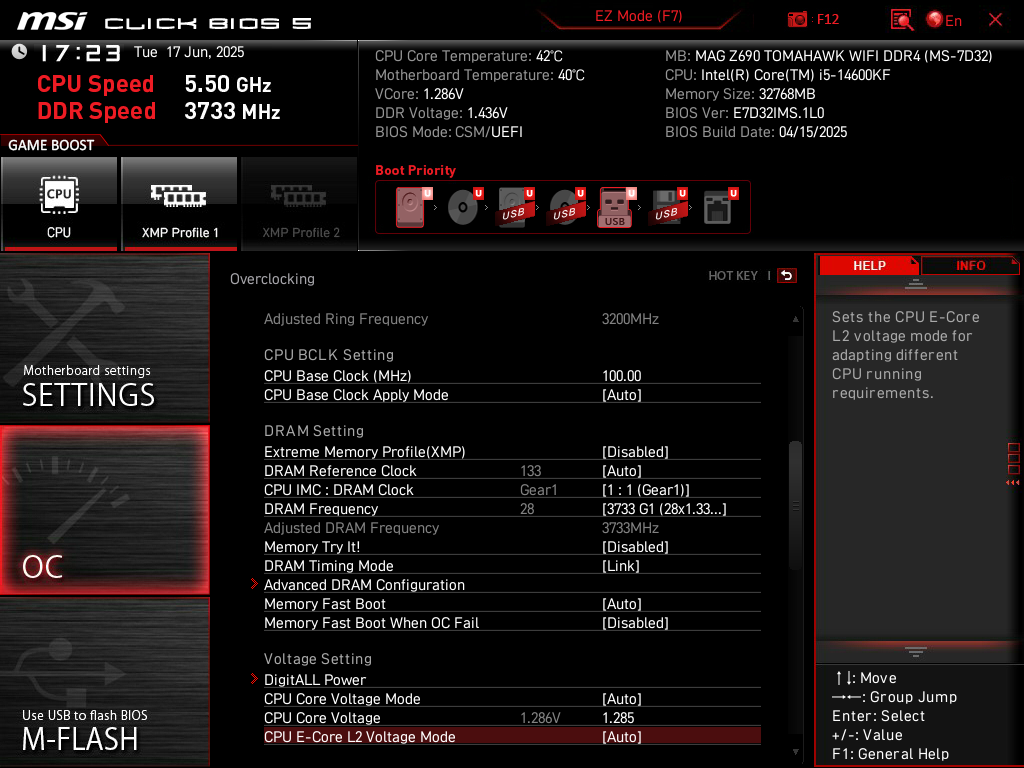1024x768 pixels.
Task: Switch to EZ Mode (F7)
Action: 638,16
